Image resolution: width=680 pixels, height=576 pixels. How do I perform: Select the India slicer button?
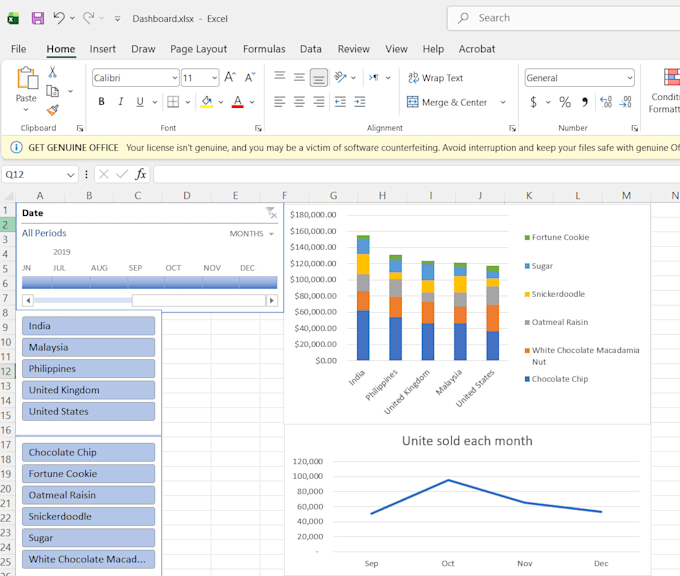click(x=88, y=326)
